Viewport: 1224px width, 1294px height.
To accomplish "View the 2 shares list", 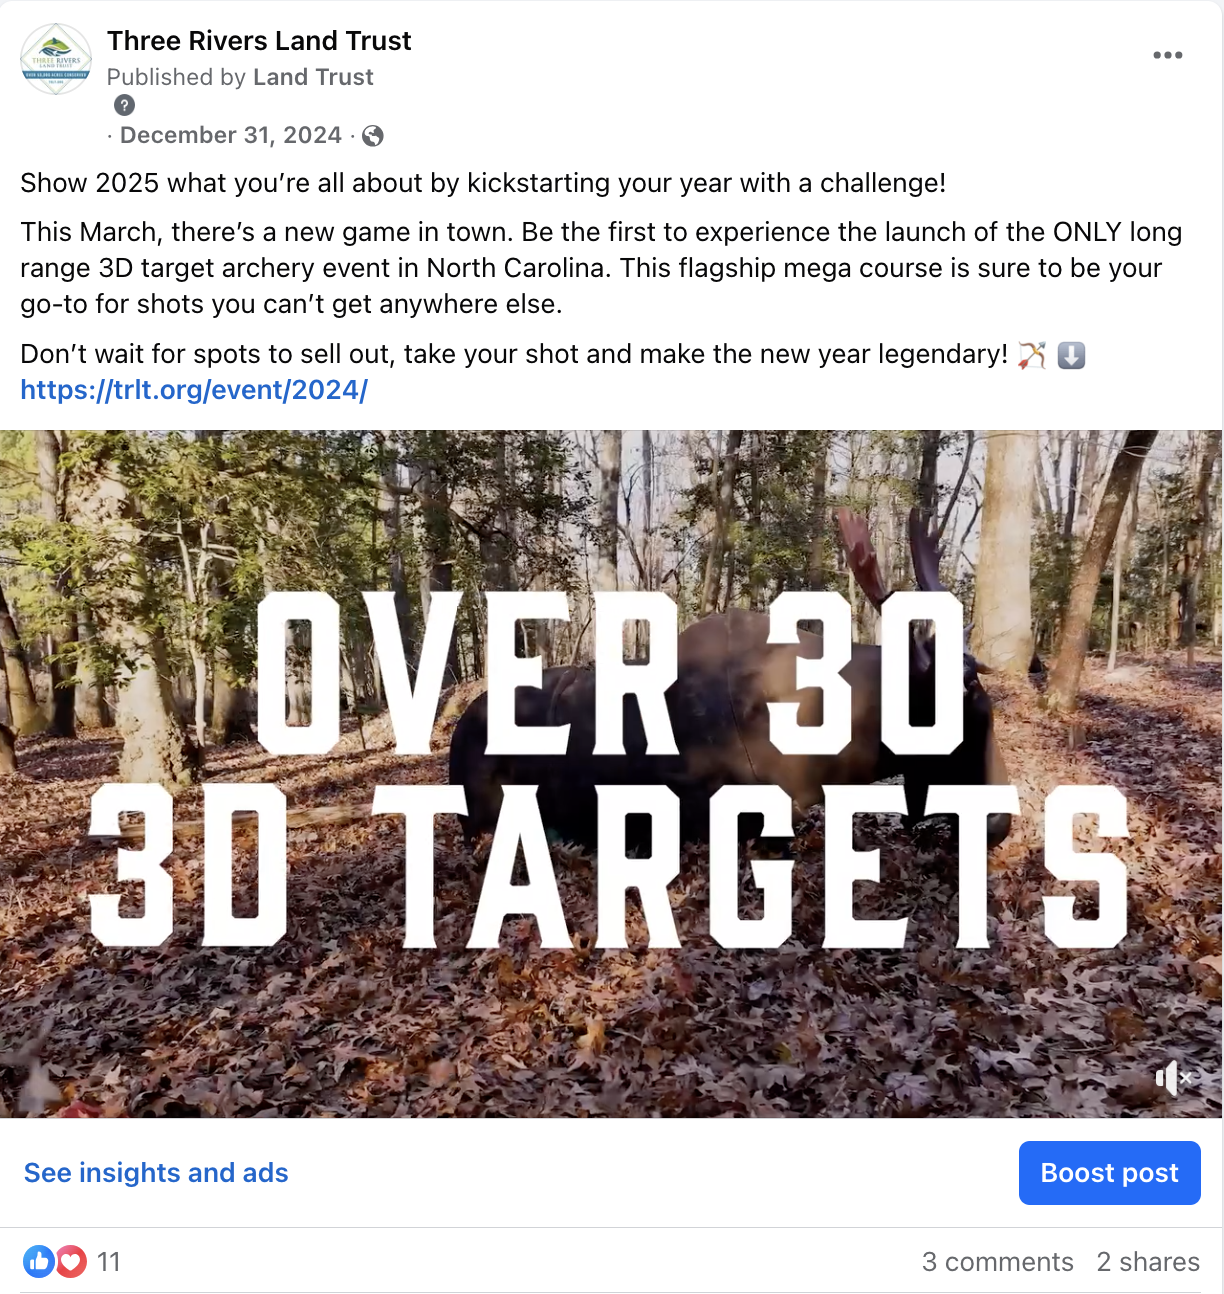I will coord(1148,1262).
